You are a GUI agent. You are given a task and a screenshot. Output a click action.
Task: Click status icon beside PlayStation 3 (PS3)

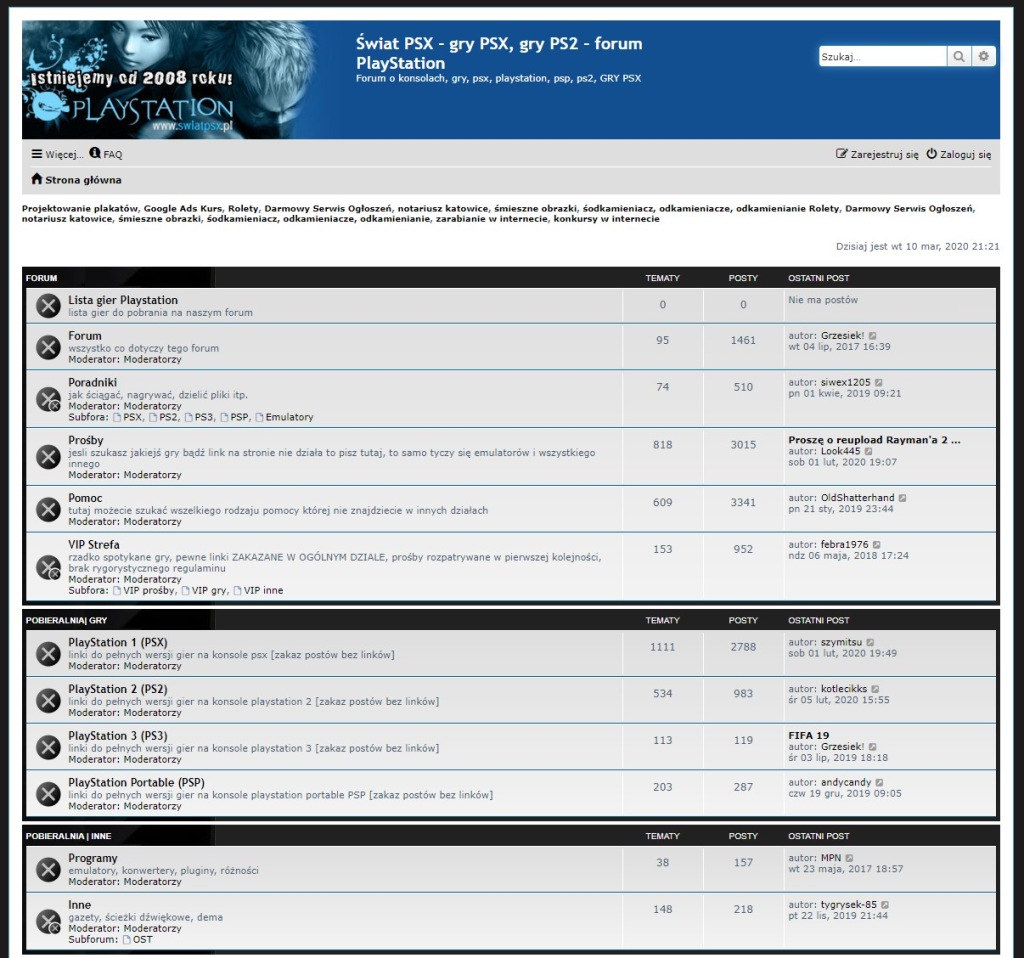(x=48, y=747)
